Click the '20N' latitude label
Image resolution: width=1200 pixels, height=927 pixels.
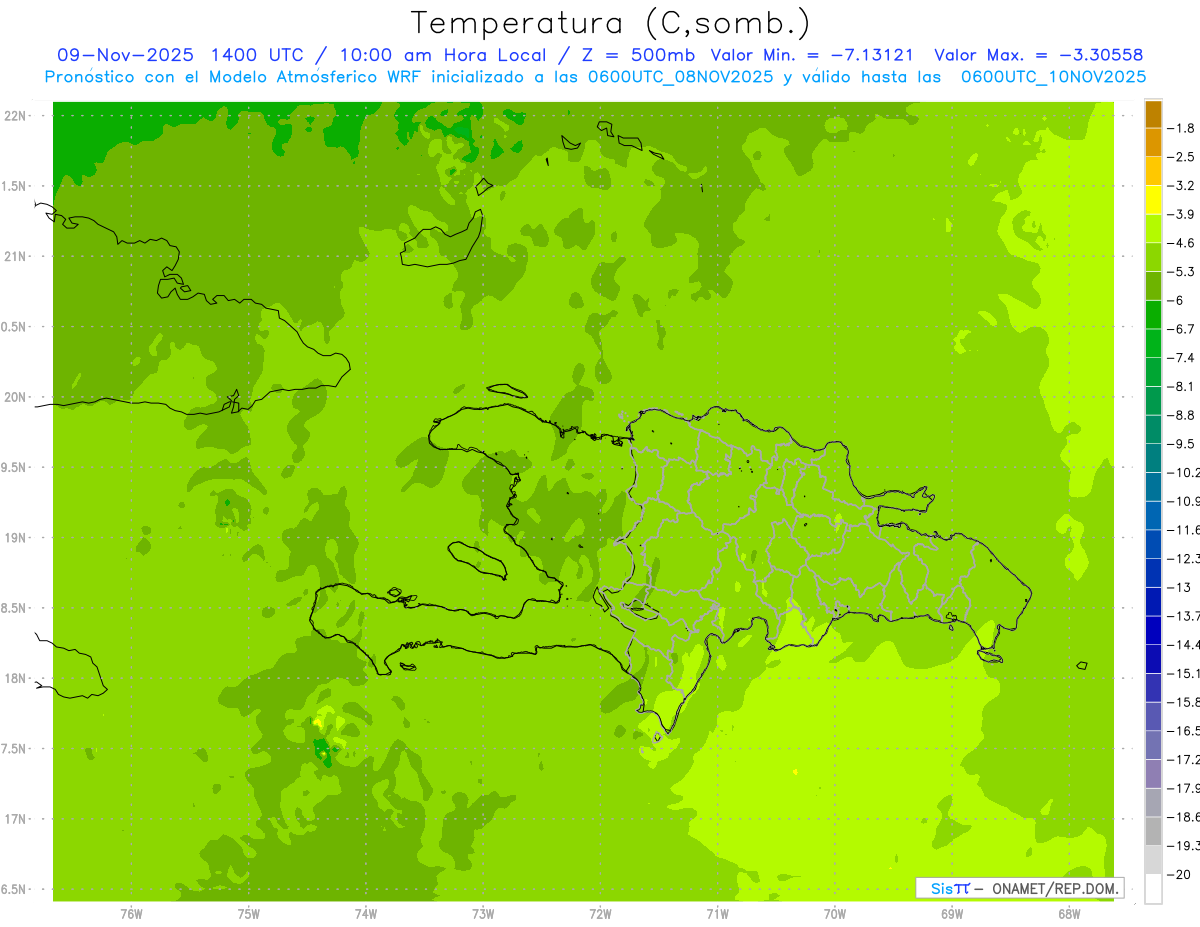pyautogui.click(x=14, y=397)
